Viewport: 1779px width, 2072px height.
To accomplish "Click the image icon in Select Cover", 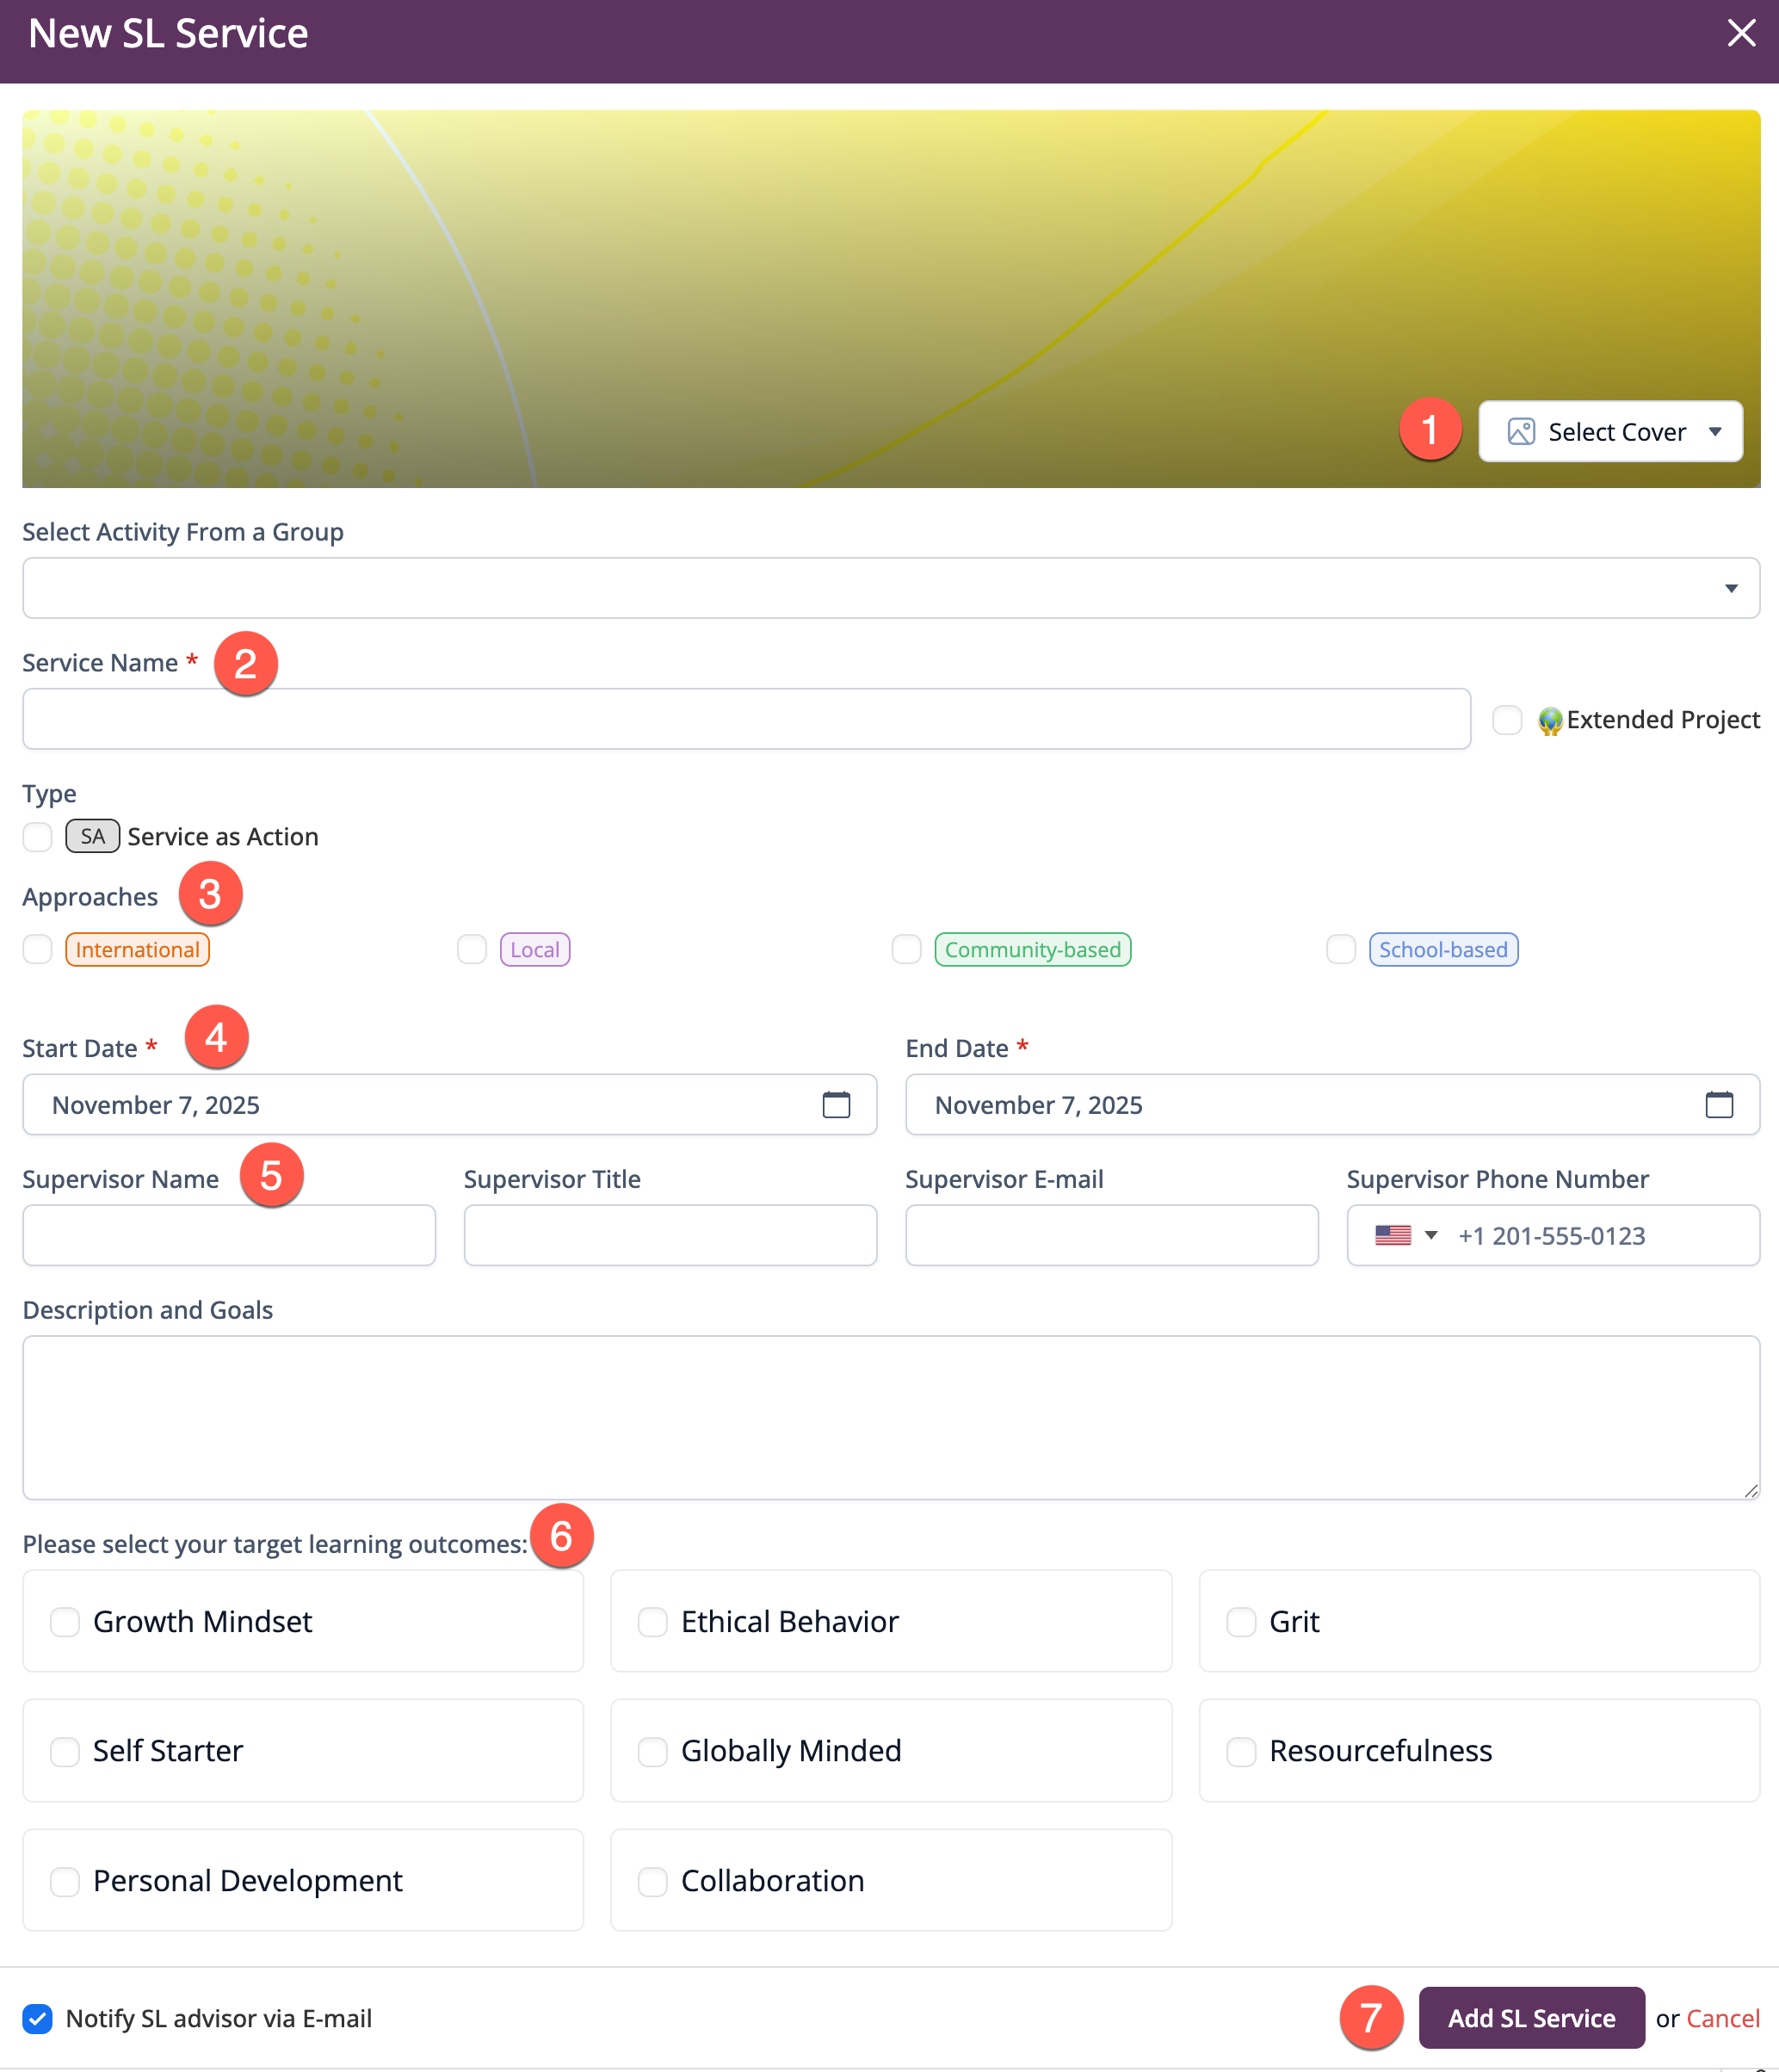I will (1520, 432).
